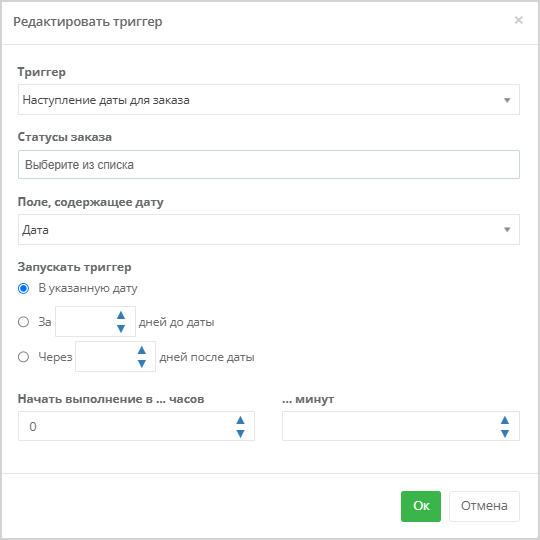The height and width of the screenshot is (540, 540).
Task: Decrease the hours value with down arrow
Action: click(x=240, y=434)
